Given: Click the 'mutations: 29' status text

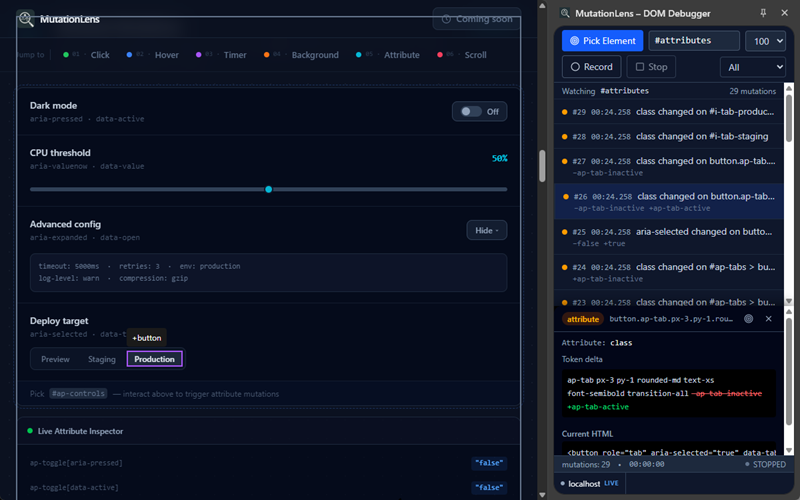Looking at the screenshot, I should (x=586, y=464).
